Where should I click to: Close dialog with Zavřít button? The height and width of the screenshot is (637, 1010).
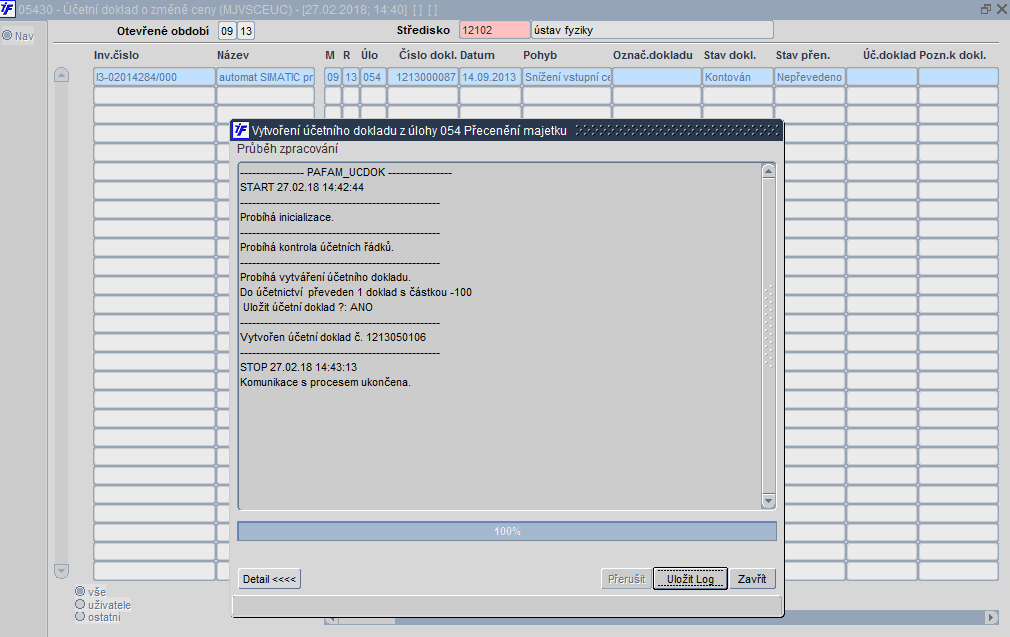[x=752, y=579]
